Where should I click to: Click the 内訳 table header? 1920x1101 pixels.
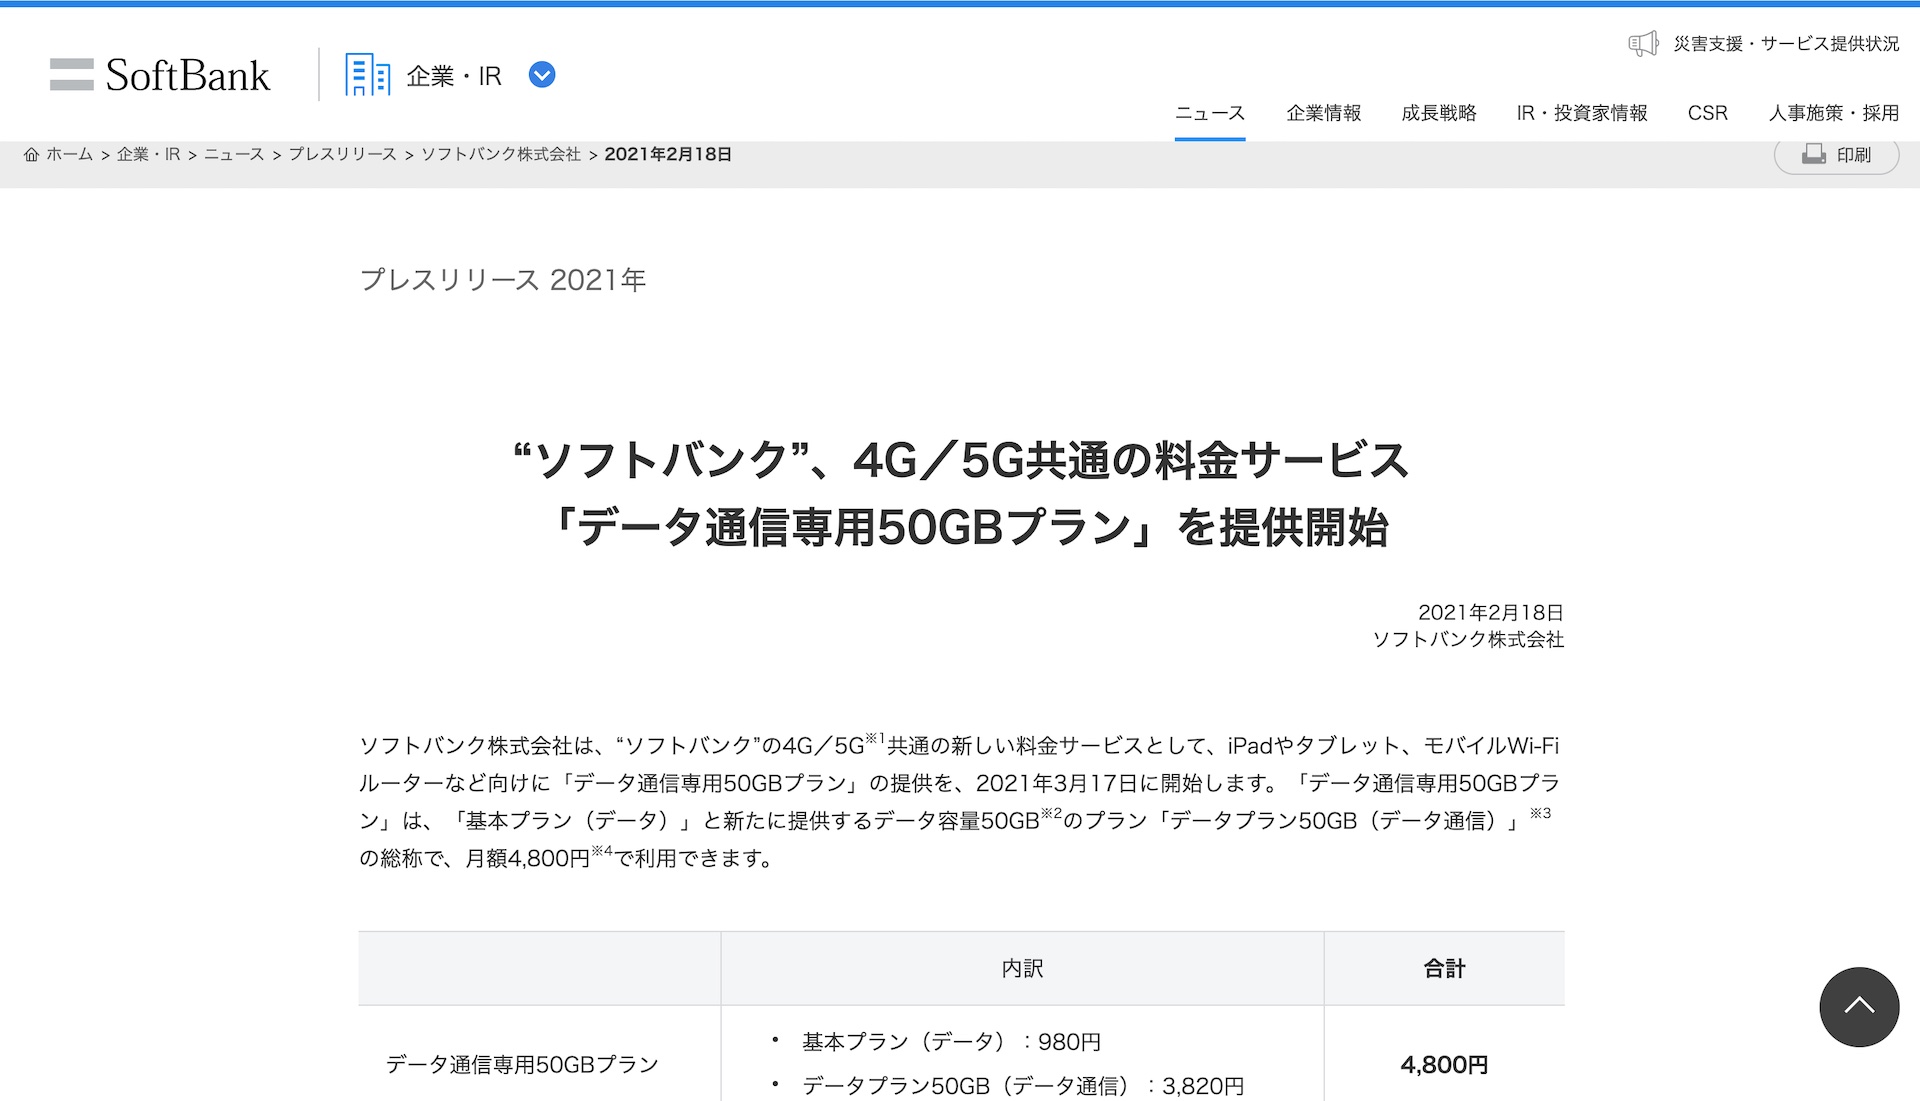[1022, 968]
